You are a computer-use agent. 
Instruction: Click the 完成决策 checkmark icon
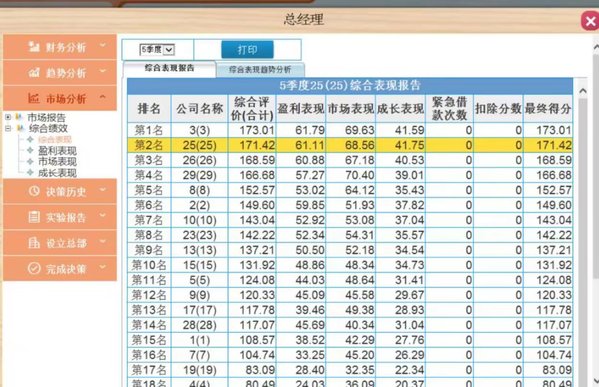click(x=34, y=268)
